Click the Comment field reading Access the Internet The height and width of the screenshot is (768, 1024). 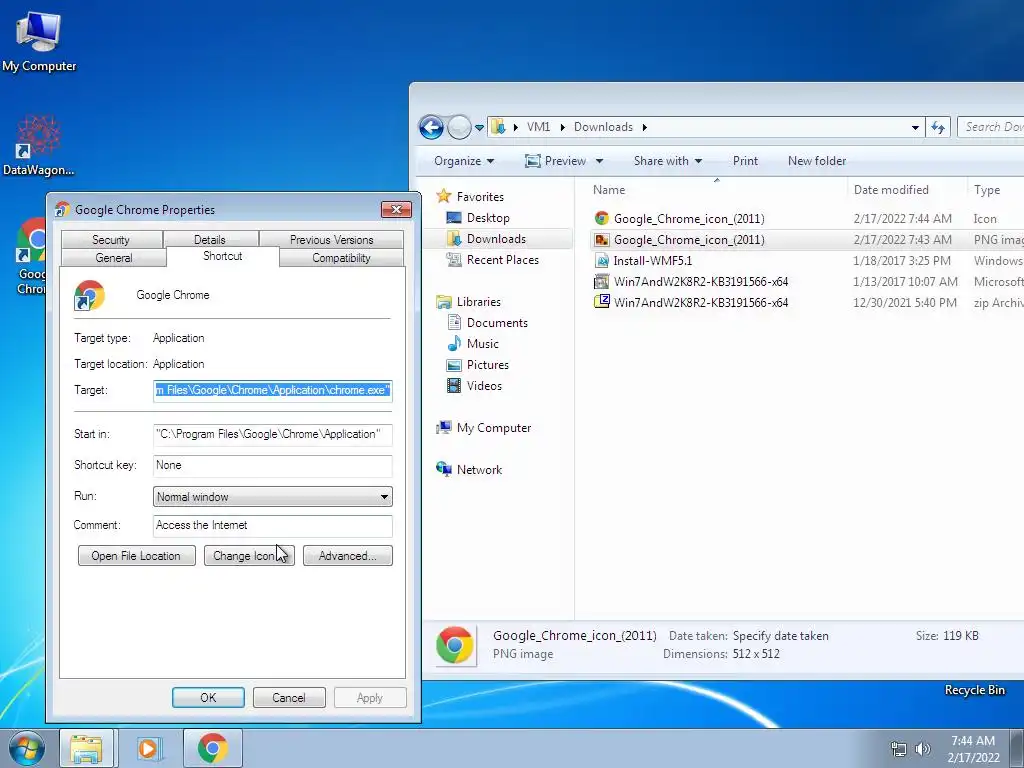[272, 526]
